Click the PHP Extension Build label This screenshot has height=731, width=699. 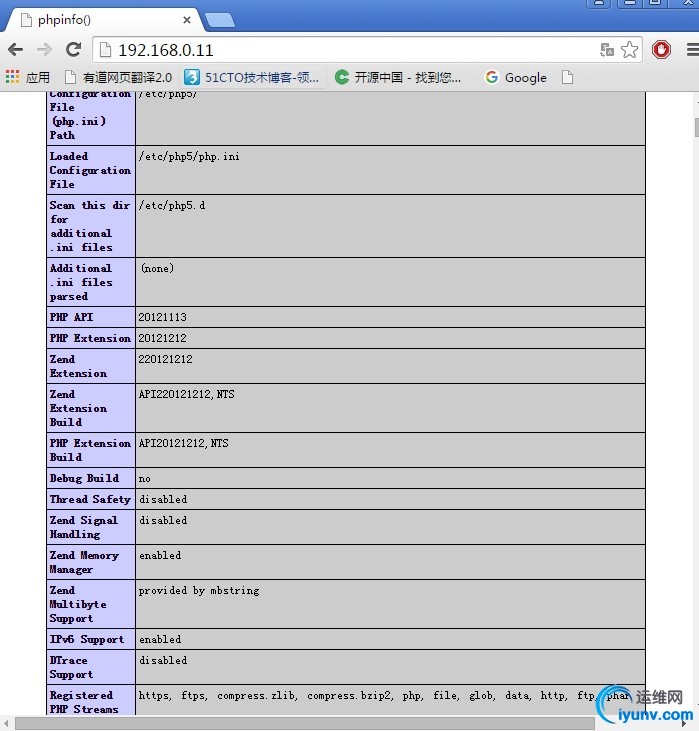(x=90, y=450)
